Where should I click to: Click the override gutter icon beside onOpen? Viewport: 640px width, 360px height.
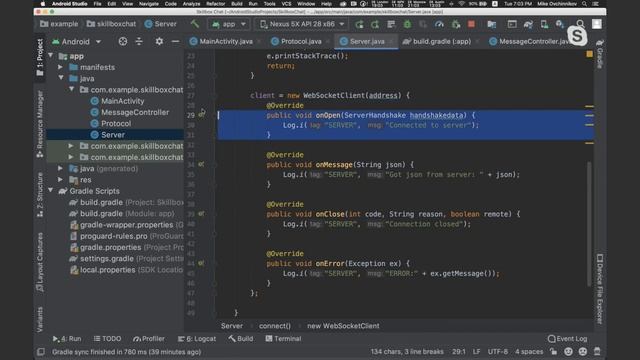point(201,115)
